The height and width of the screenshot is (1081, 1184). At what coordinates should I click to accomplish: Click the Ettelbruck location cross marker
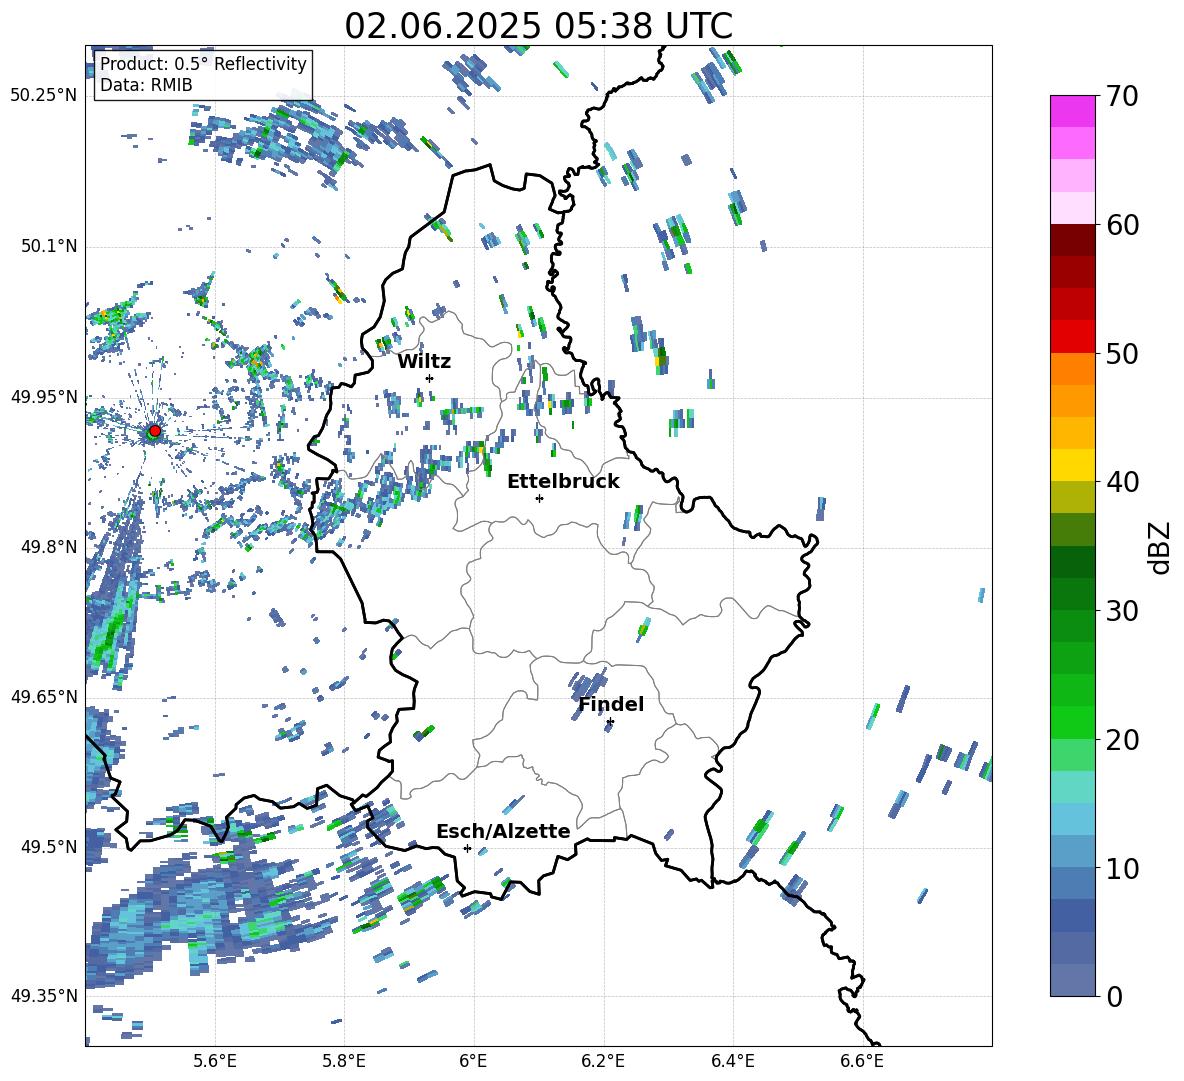[x=539, y=498]
